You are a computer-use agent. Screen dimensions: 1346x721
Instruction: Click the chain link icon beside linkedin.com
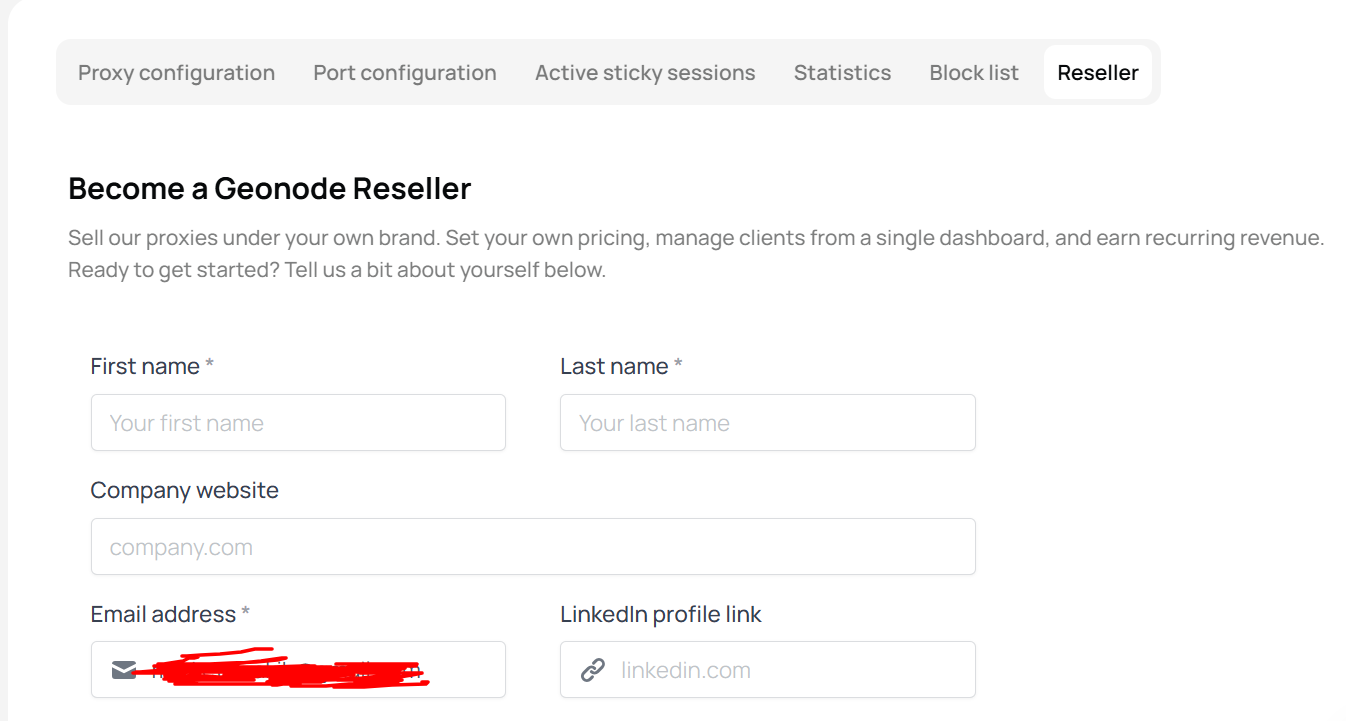(593, 670)
